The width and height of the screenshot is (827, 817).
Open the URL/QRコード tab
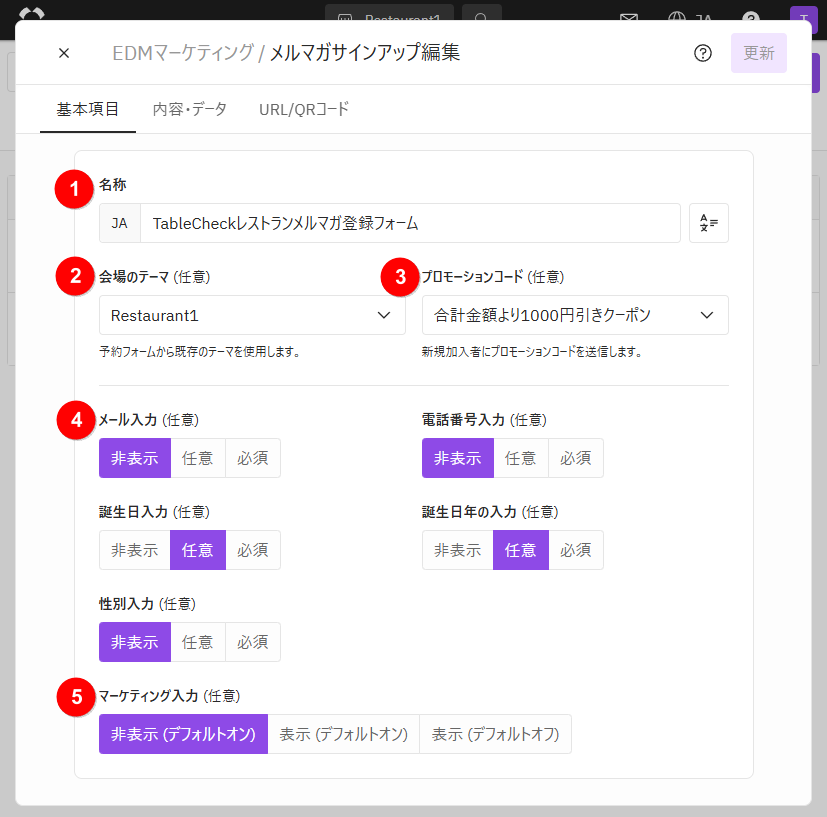(x=304, y=109)
